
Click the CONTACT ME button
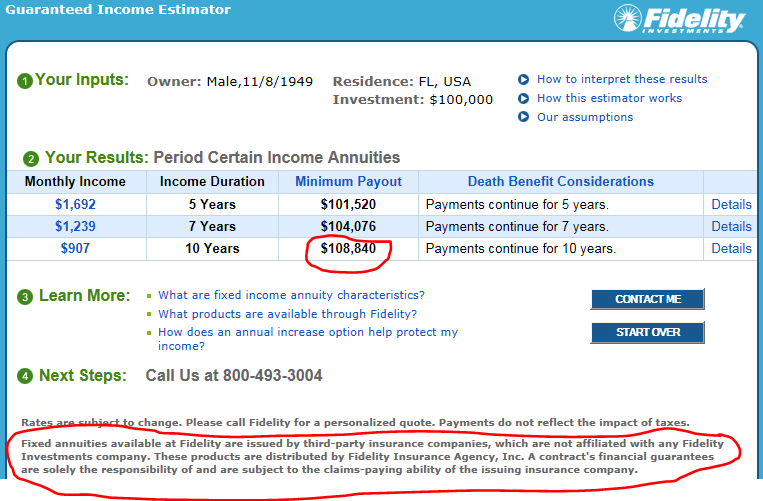coord(648,299)
